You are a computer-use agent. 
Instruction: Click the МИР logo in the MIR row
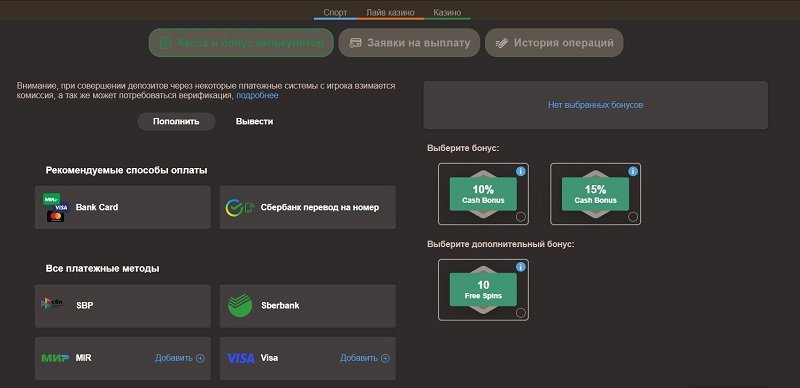(x=55, y=358)
